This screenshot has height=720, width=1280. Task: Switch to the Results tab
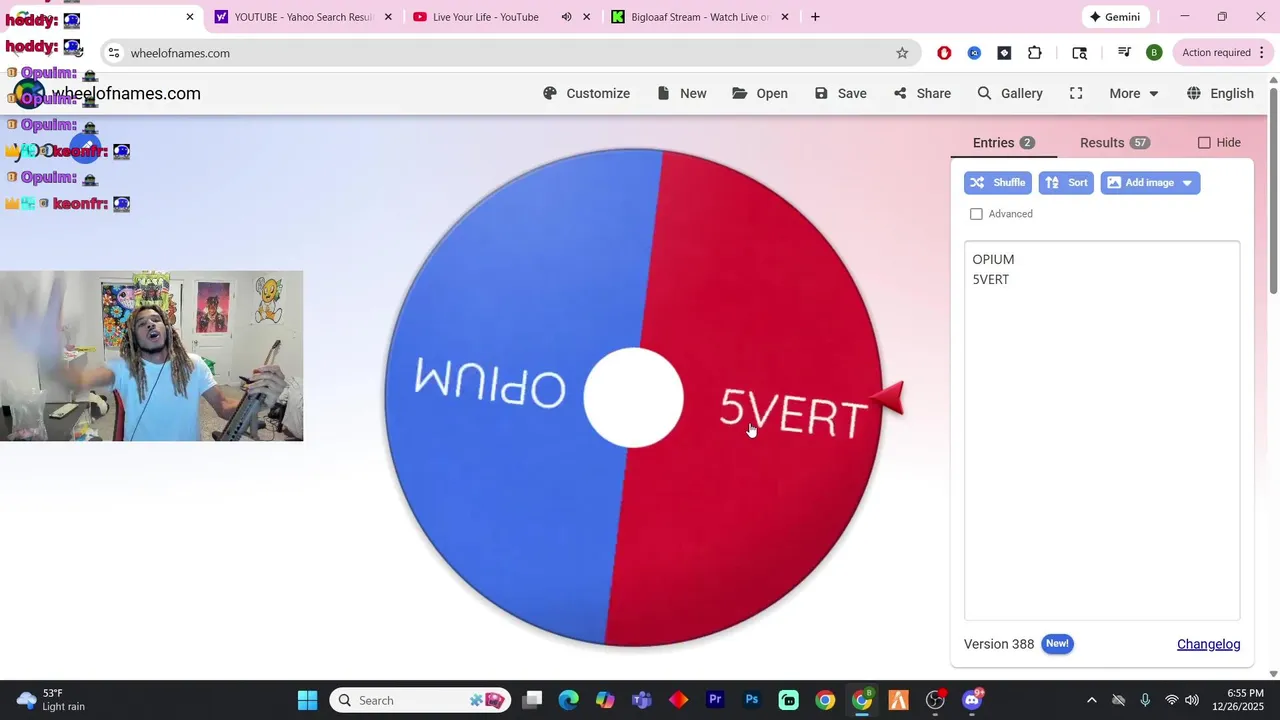click(1114, 143)
